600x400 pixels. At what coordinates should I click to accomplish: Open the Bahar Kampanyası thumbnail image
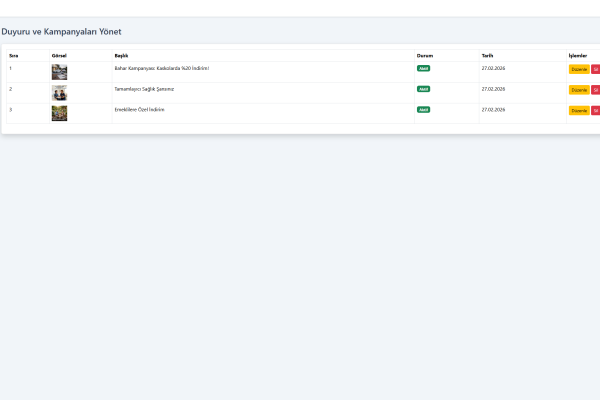59,72
